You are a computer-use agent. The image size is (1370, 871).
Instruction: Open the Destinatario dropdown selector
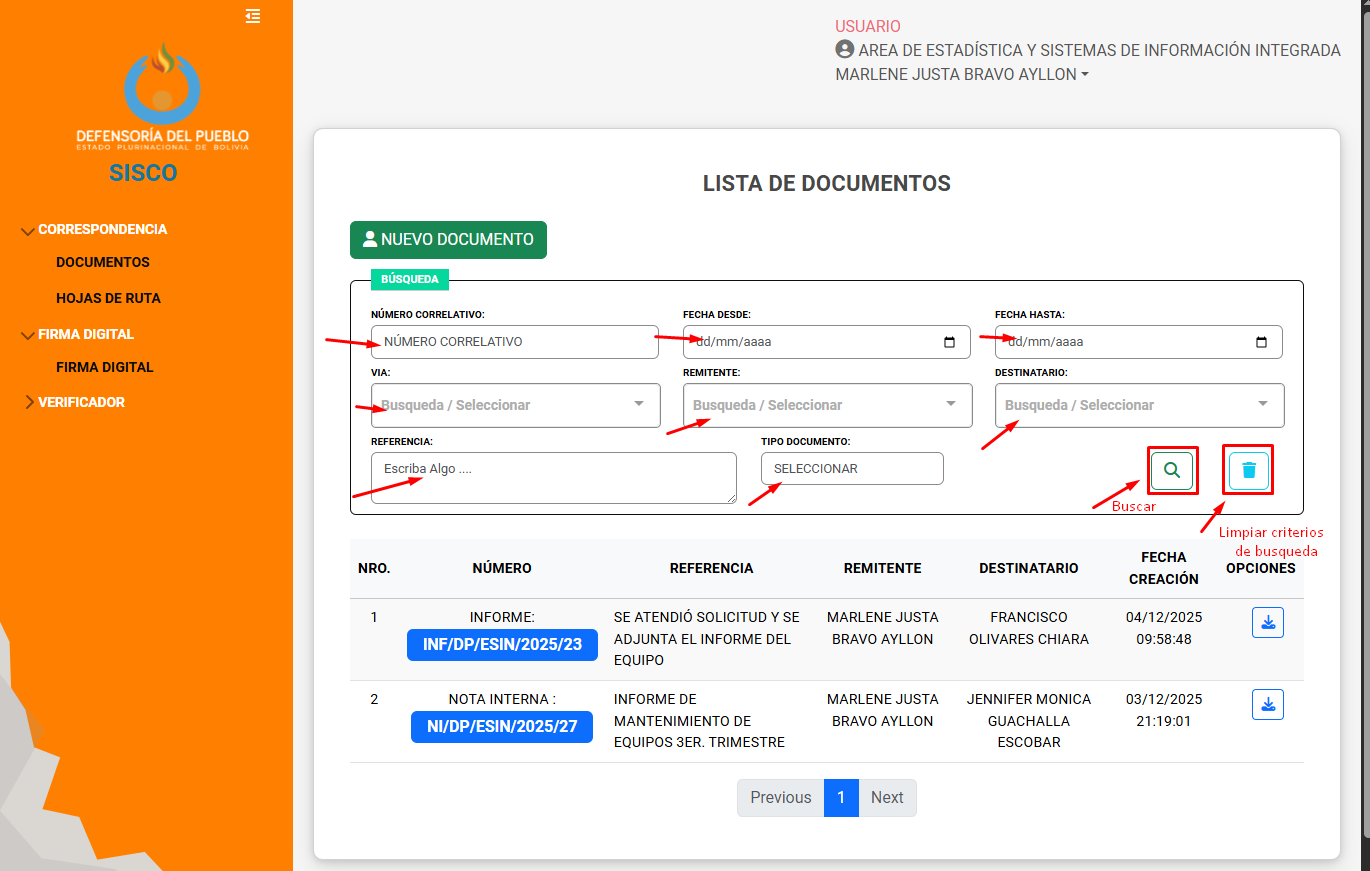tap(1139, 405)
